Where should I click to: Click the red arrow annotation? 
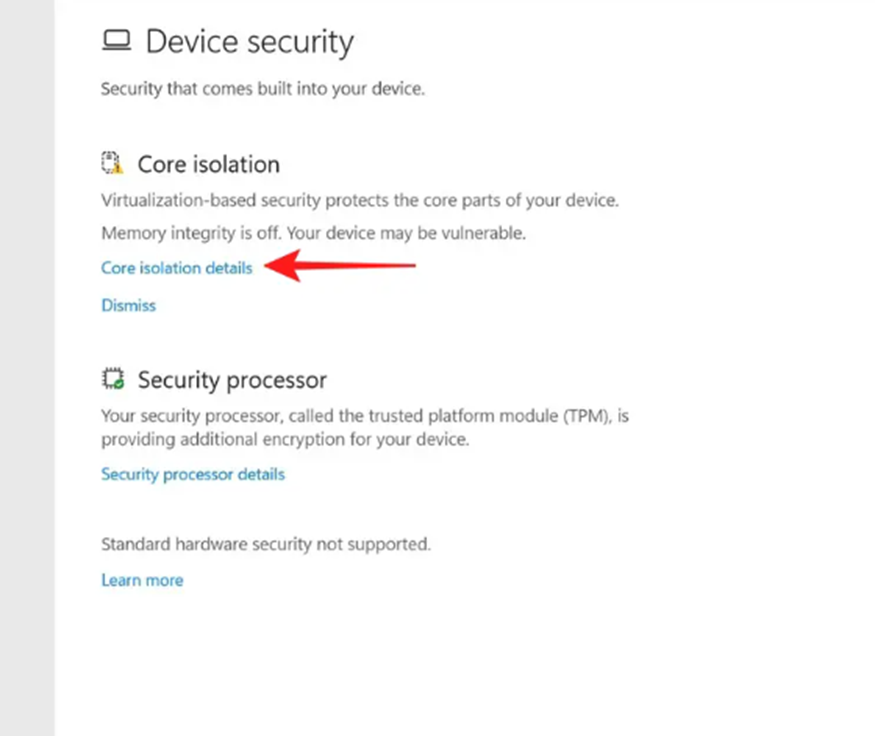(x=339, y=266)
